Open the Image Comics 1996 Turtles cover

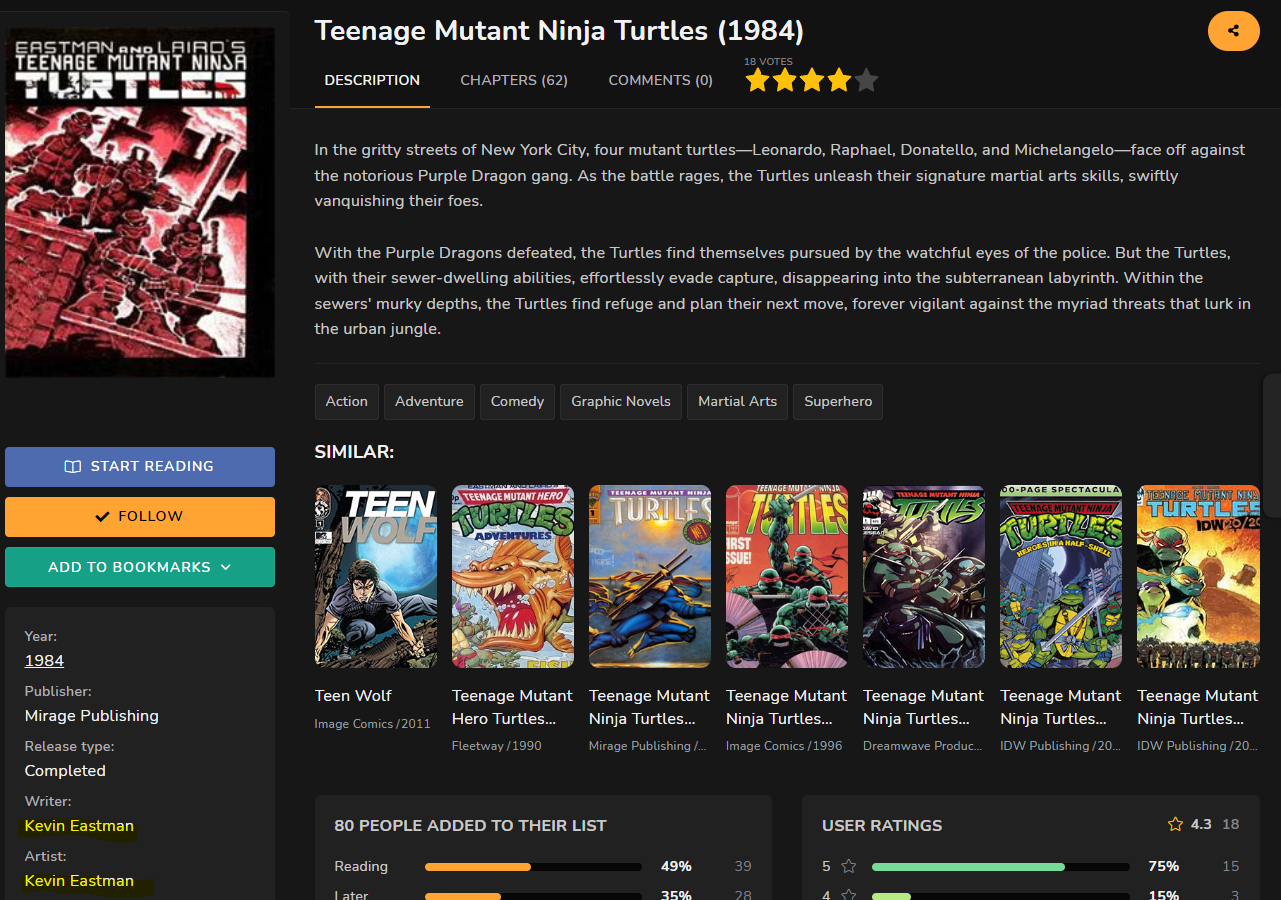point(787,576)
